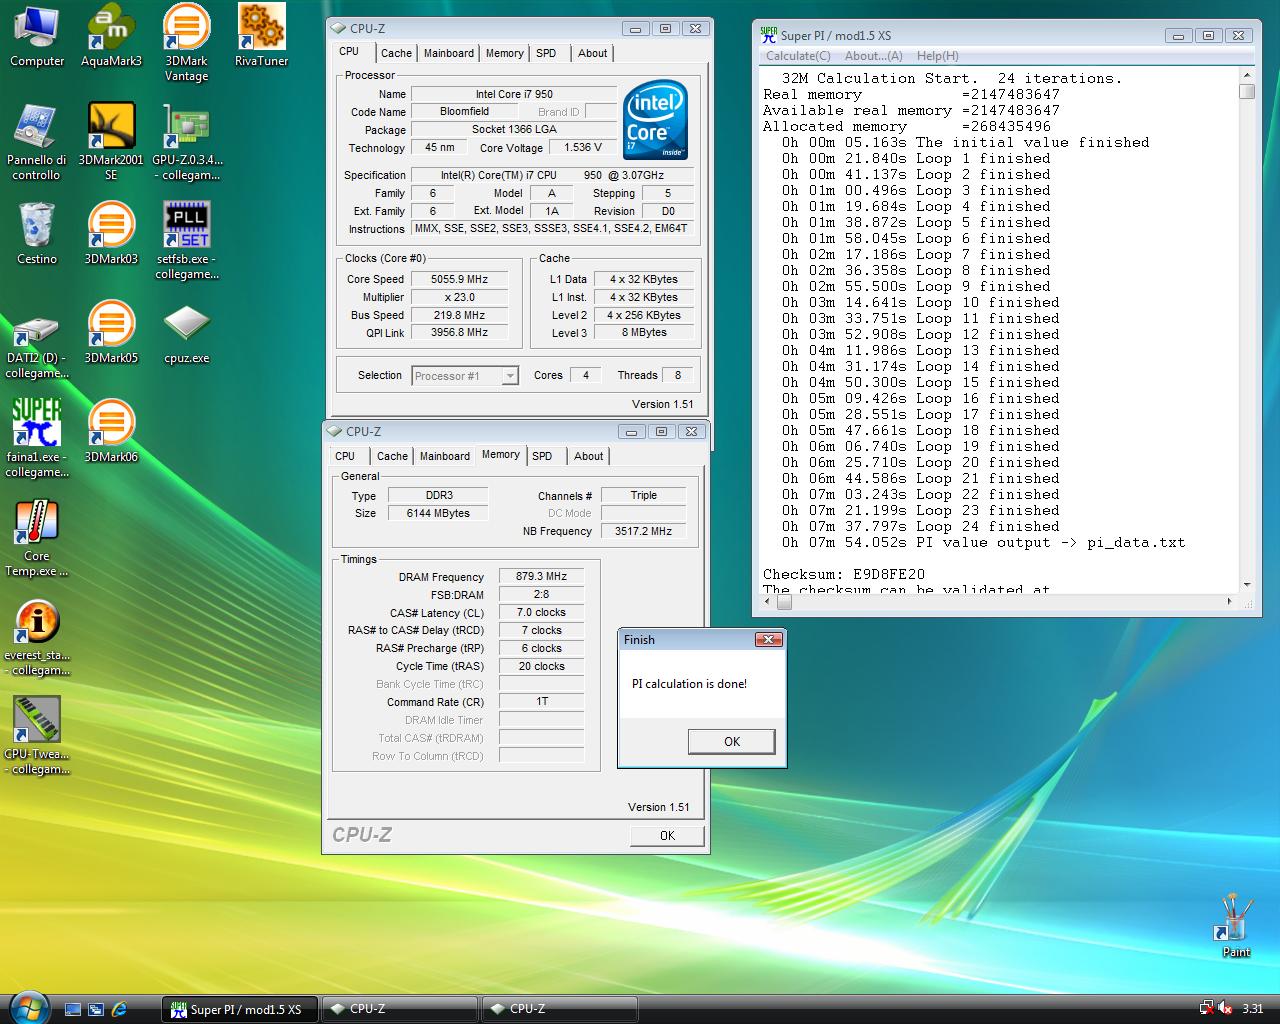Open About tab in top CPU-Z window
This screenshot has width=1280, height=1024.
click(592, 53)
